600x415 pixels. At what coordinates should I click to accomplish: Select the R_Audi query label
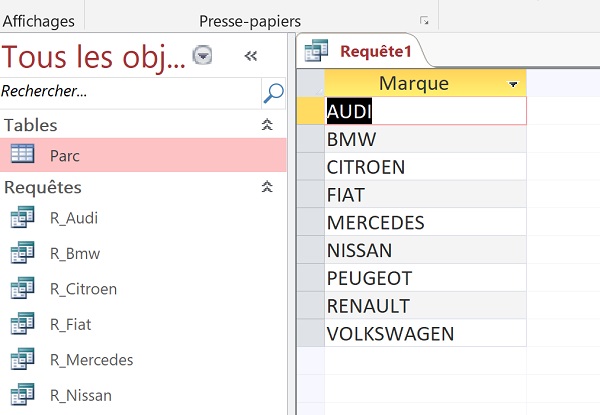[74, 218]
